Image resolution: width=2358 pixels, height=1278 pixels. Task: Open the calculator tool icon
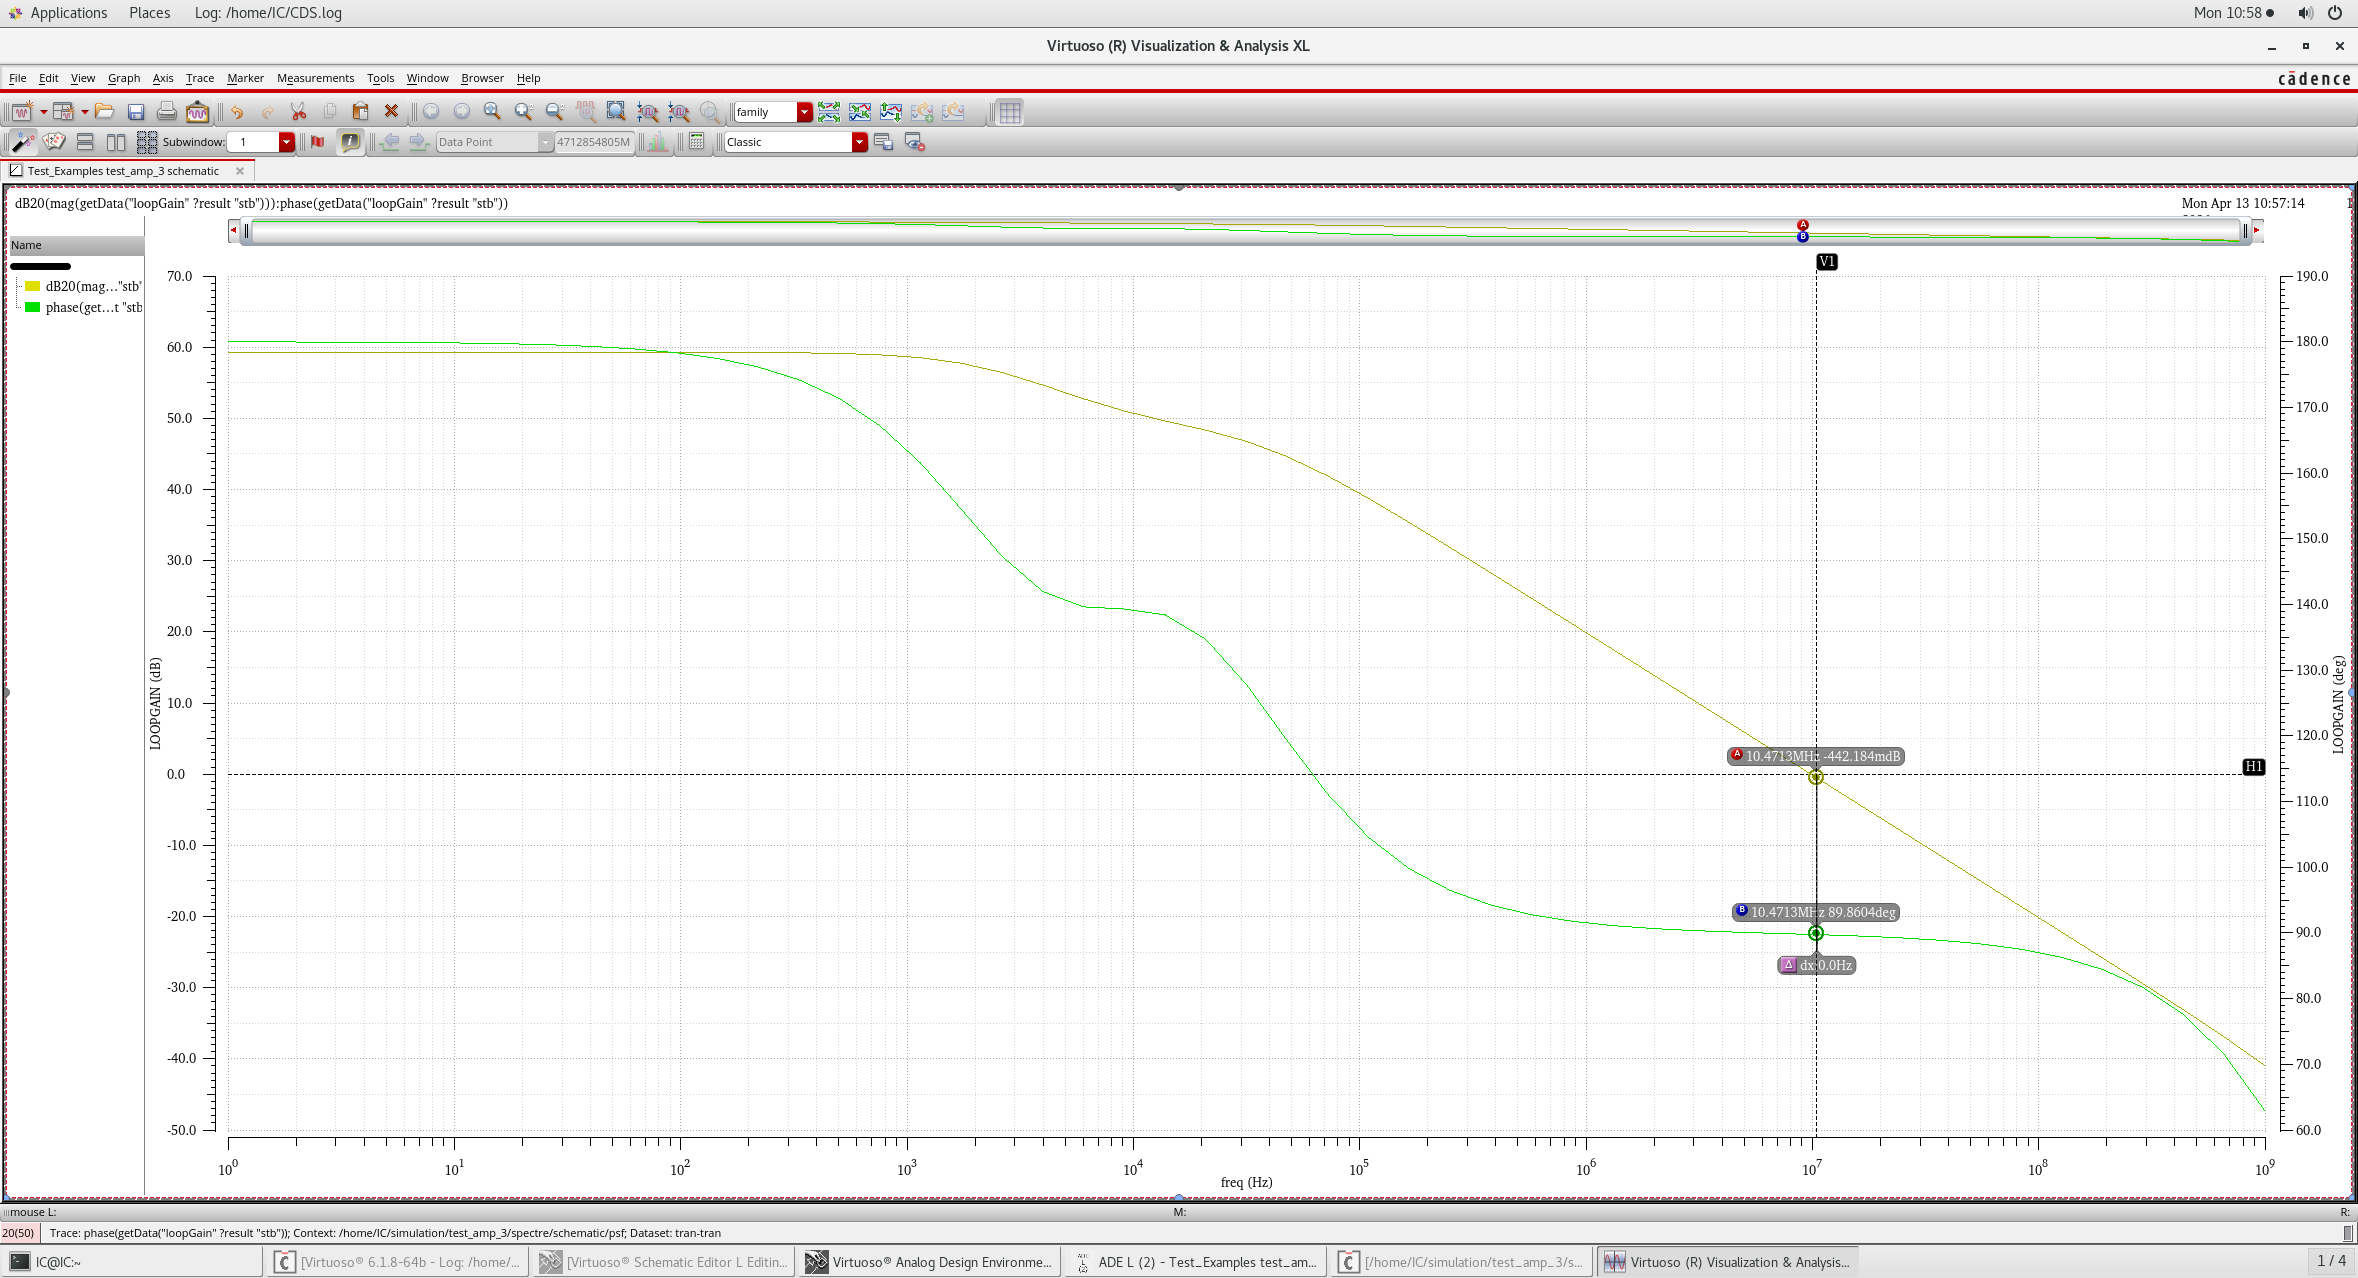tap(697, 142)
